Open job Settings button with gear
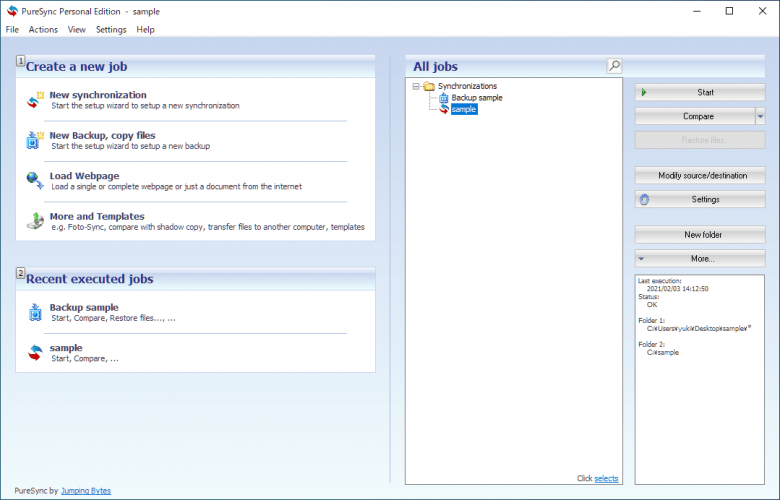Screen dimensions: 780x500 pos(700,200)
